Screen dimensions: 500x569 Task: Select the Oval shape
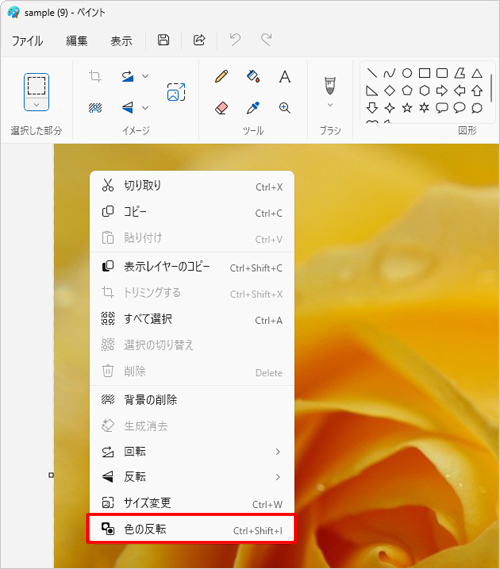407,73
